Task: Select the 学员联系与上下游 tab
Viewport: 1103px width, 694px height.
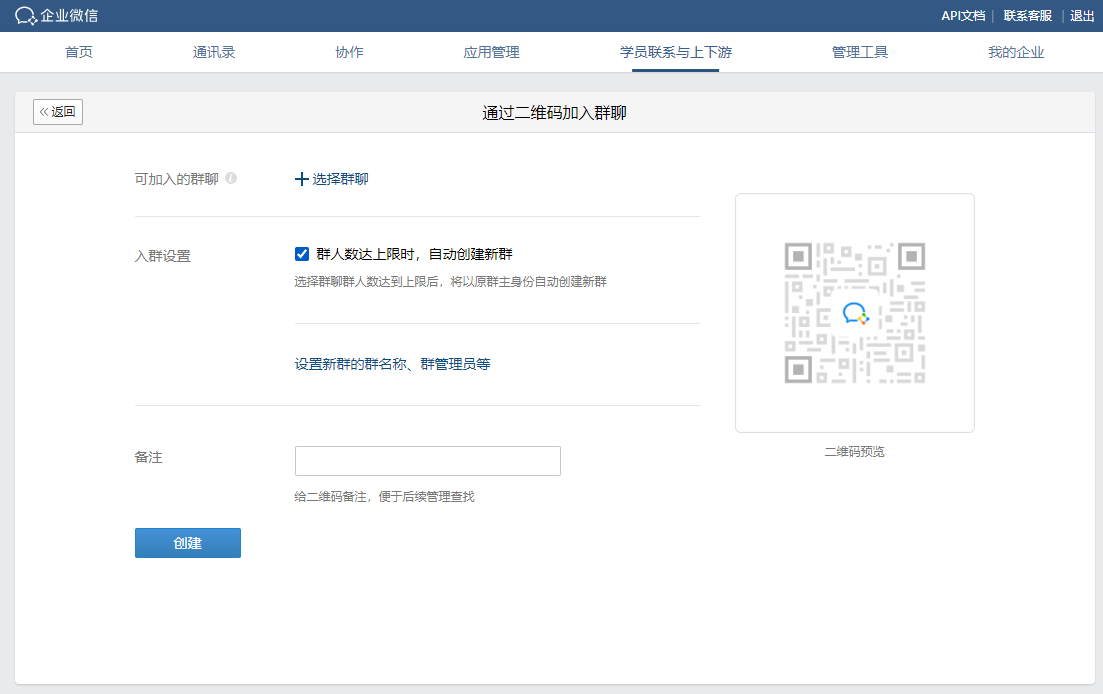Action: [675, 52]
